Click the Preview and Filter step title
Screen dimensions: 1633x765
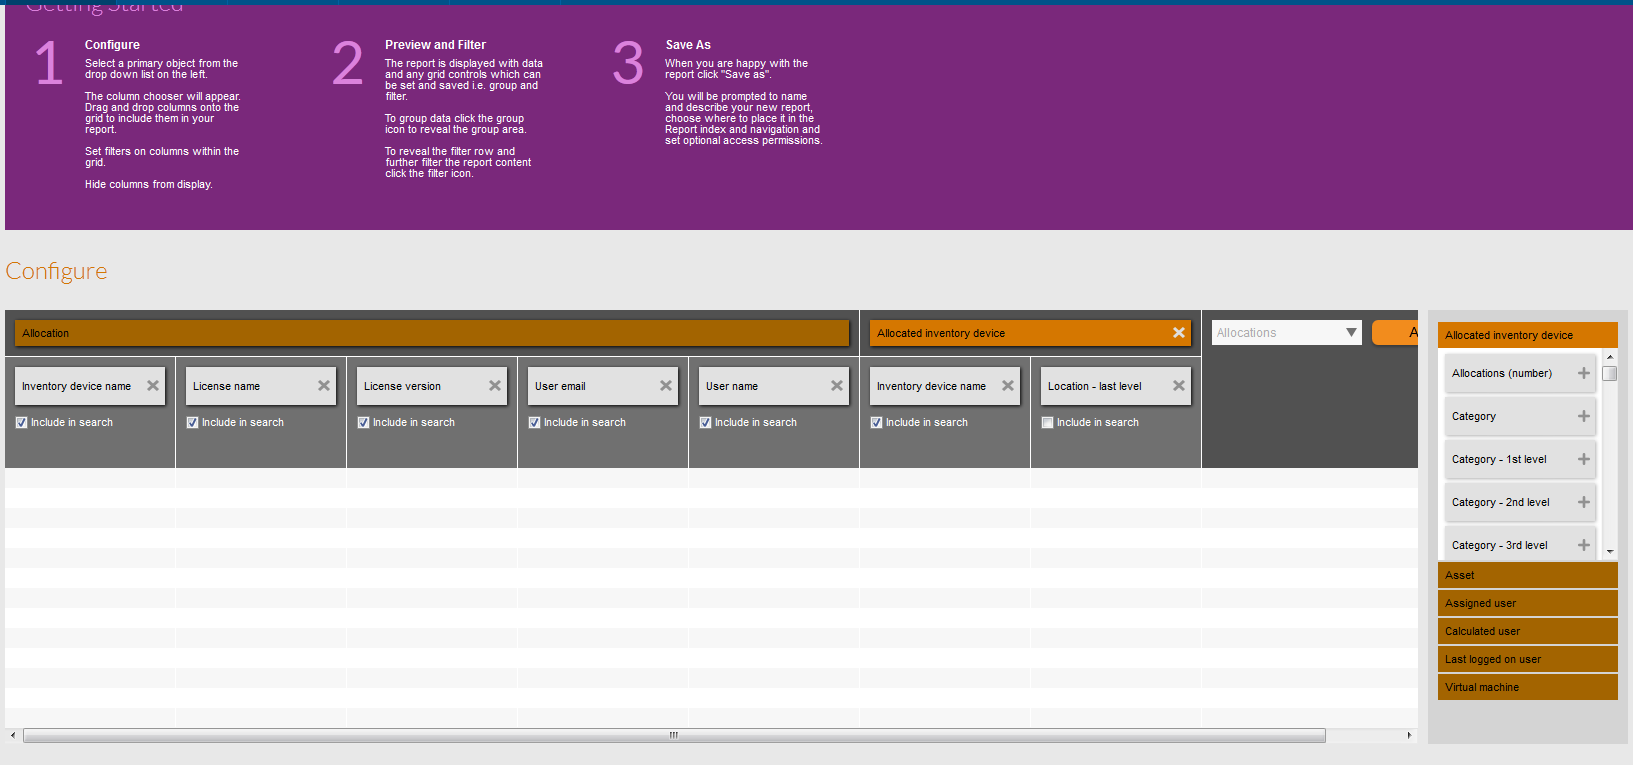coord(435,45)
